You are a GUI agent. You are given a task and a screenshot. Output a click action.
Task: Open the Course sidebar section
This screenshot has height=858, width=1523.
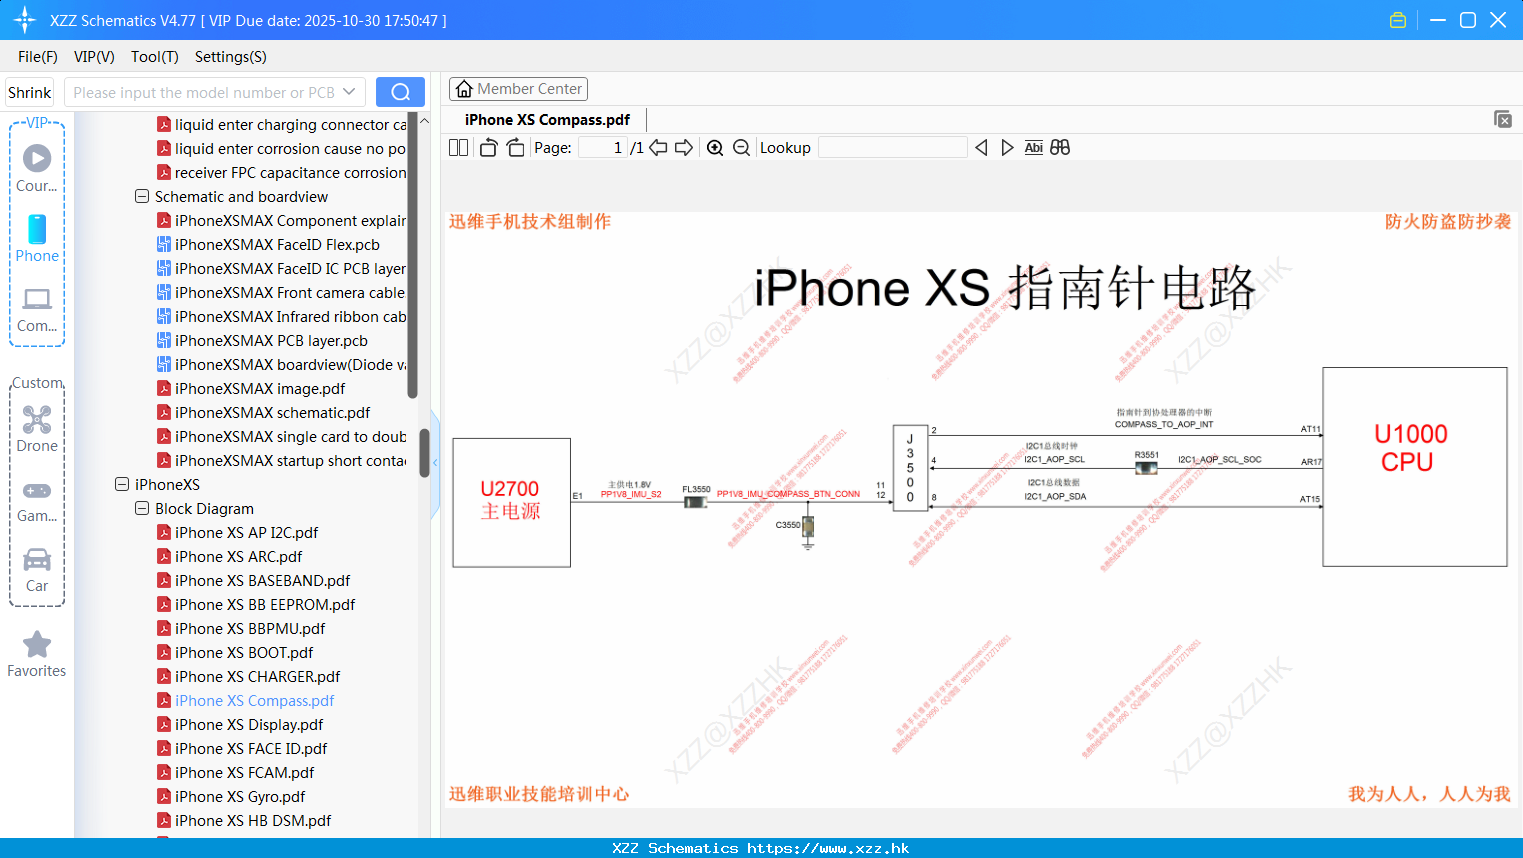click(37, 168)
